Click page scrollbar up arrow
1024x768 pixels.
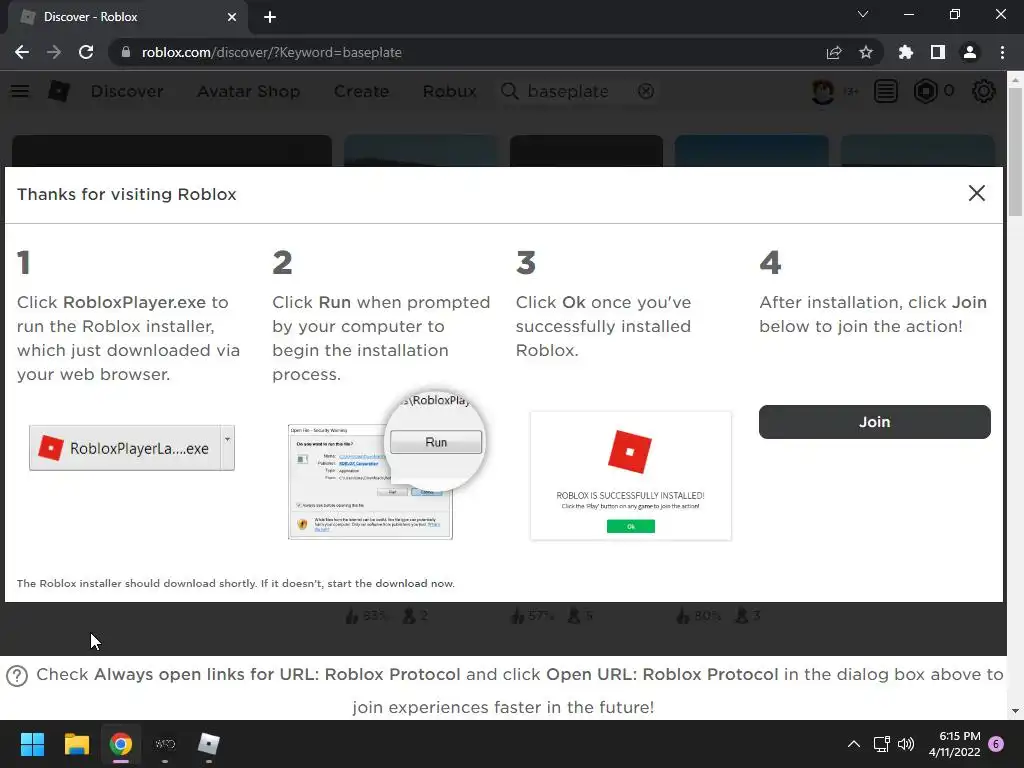tap(1015, 80)
